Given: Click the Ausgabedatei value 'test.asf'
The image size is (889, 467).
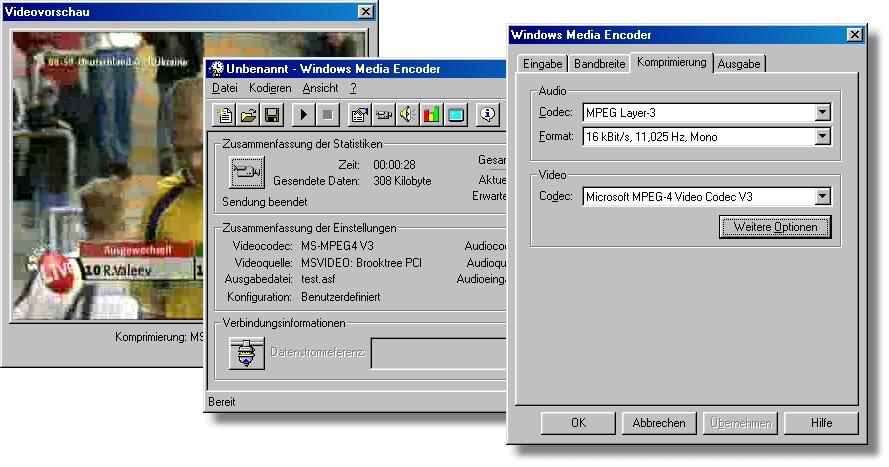Looking at the screenshot, I should 318,279.
